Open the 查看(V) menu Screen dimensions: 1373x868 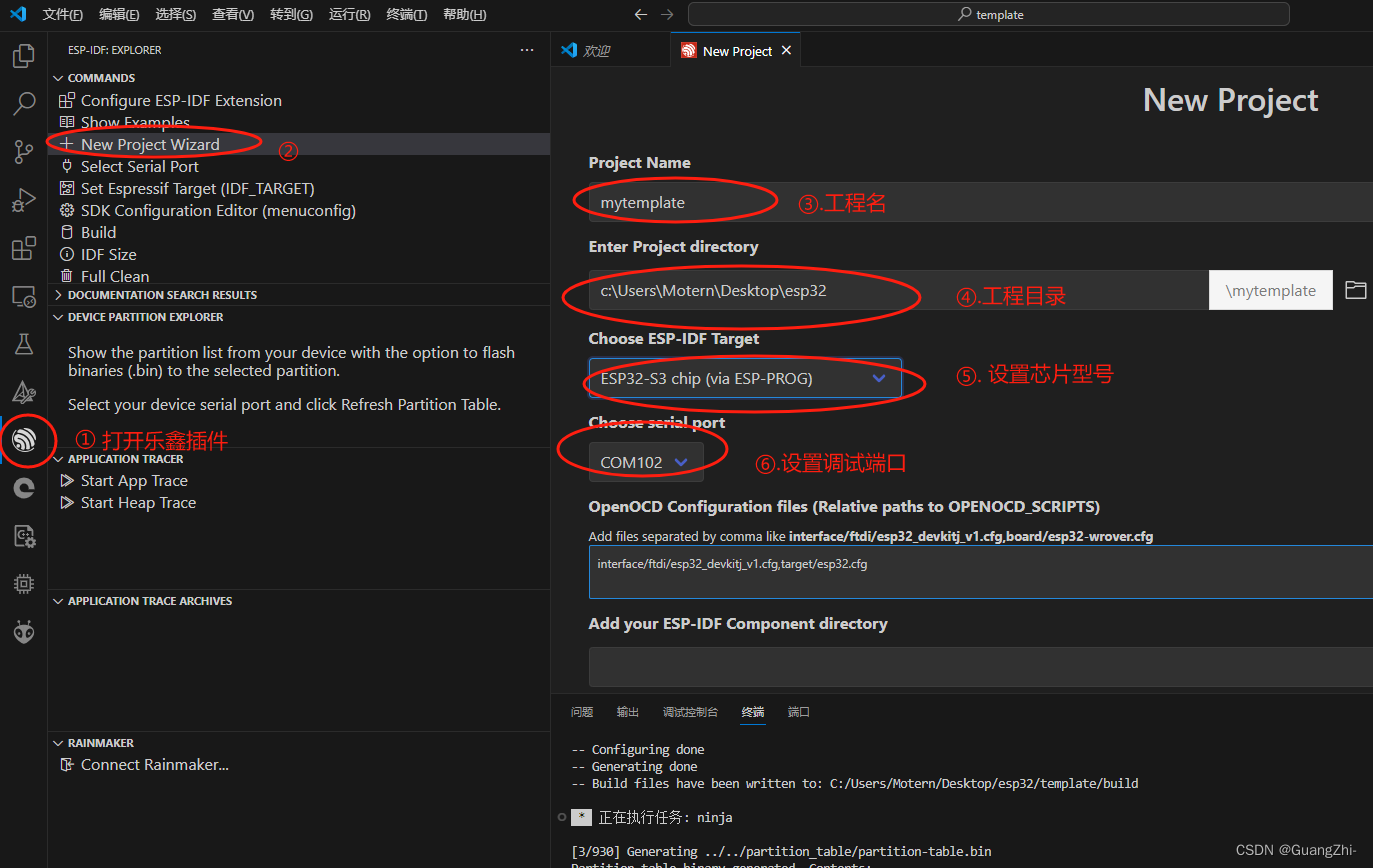click(x=233, y=14)
